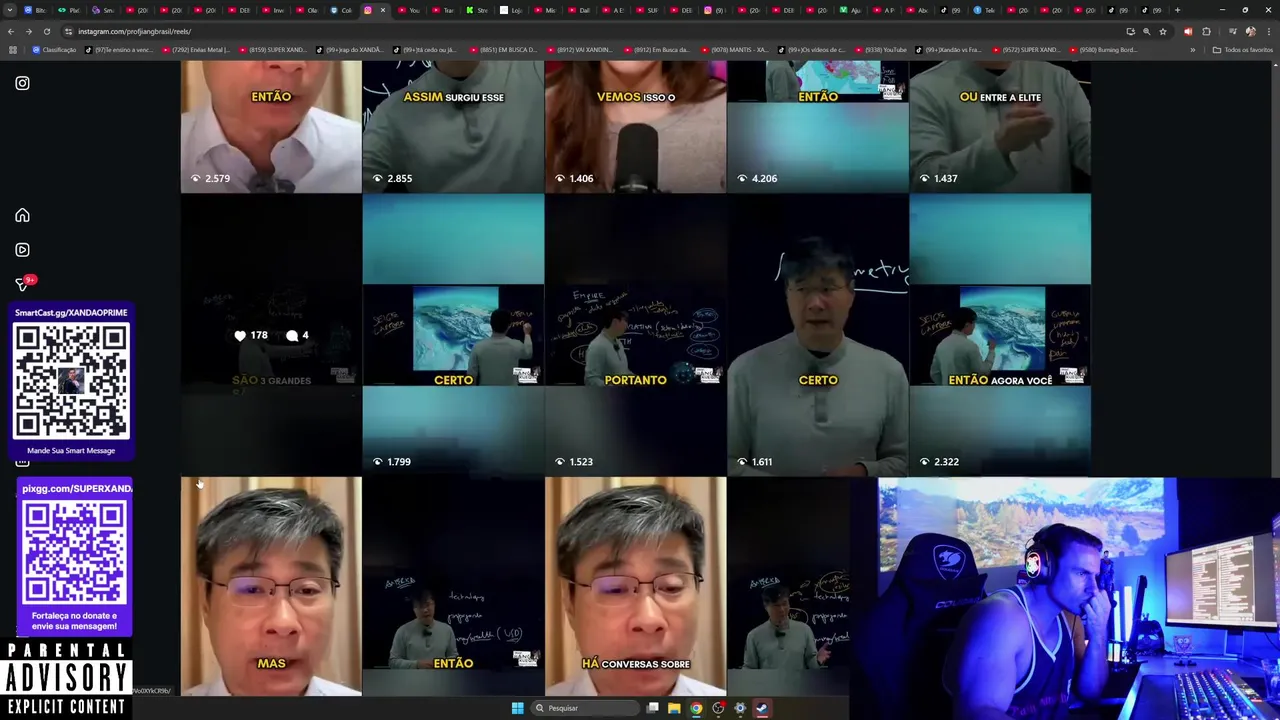Expand the tab search dropdown arrow

(x=10, y=10)
